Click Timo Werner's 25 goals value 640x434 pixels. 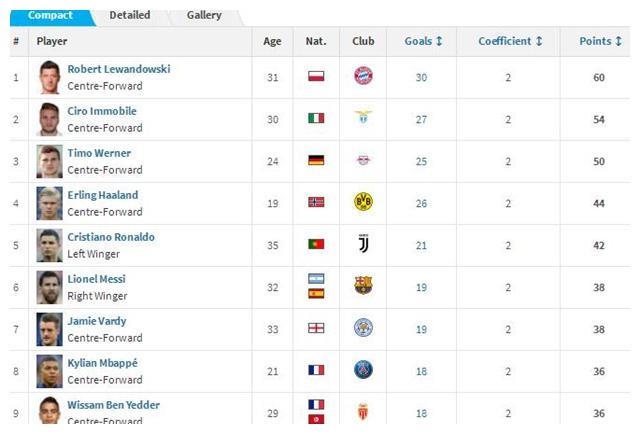pos(421,162)
